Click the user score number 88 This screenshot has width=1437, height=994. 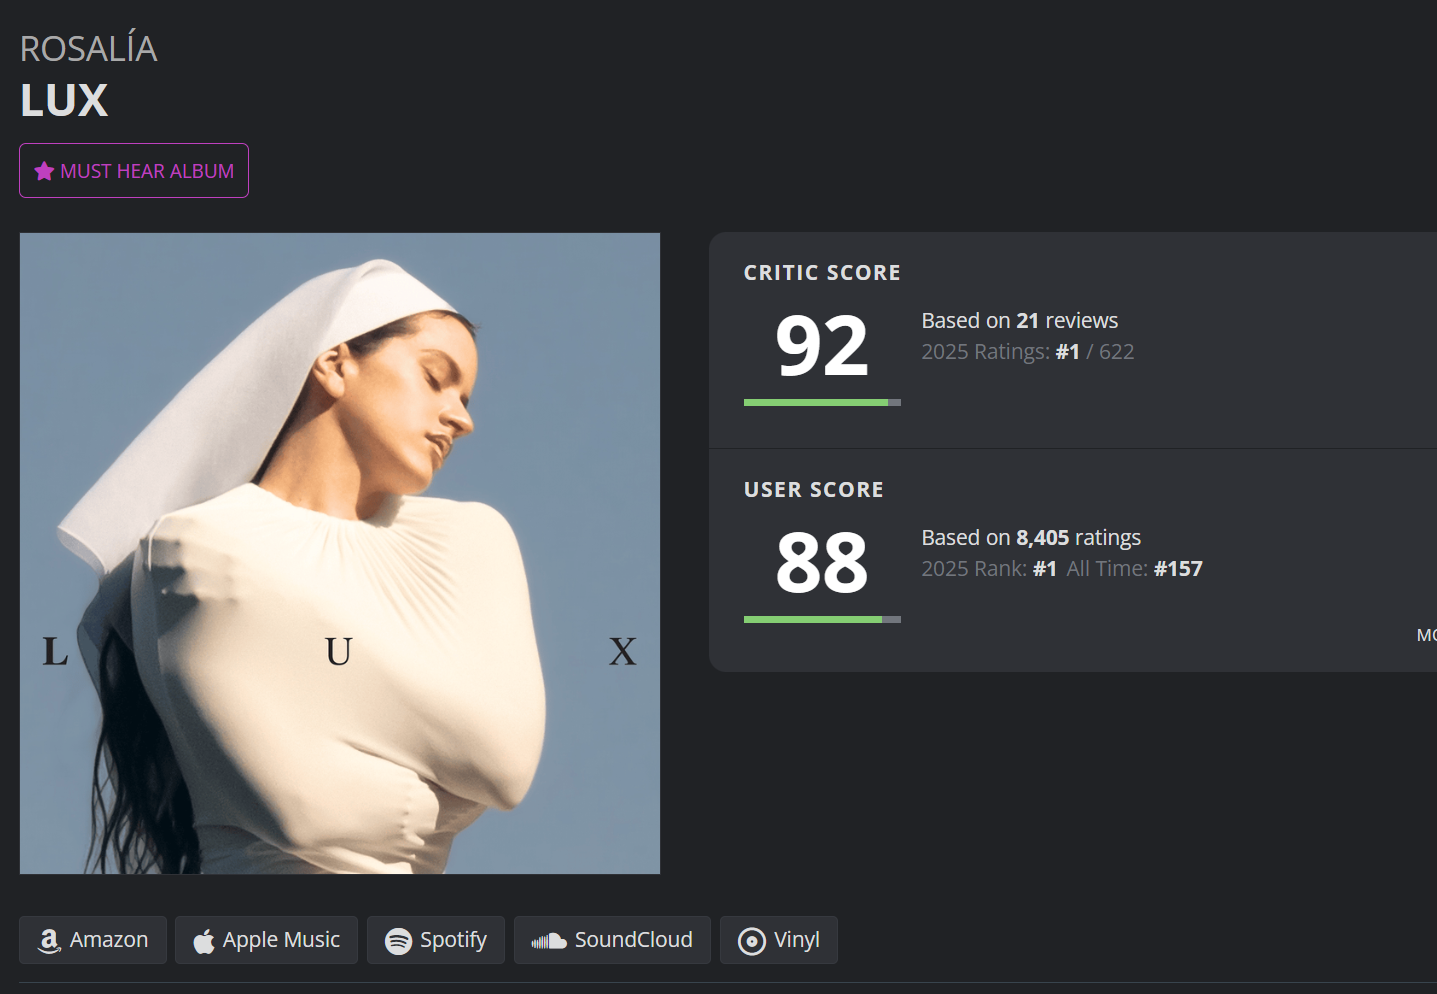pos(821,563)
